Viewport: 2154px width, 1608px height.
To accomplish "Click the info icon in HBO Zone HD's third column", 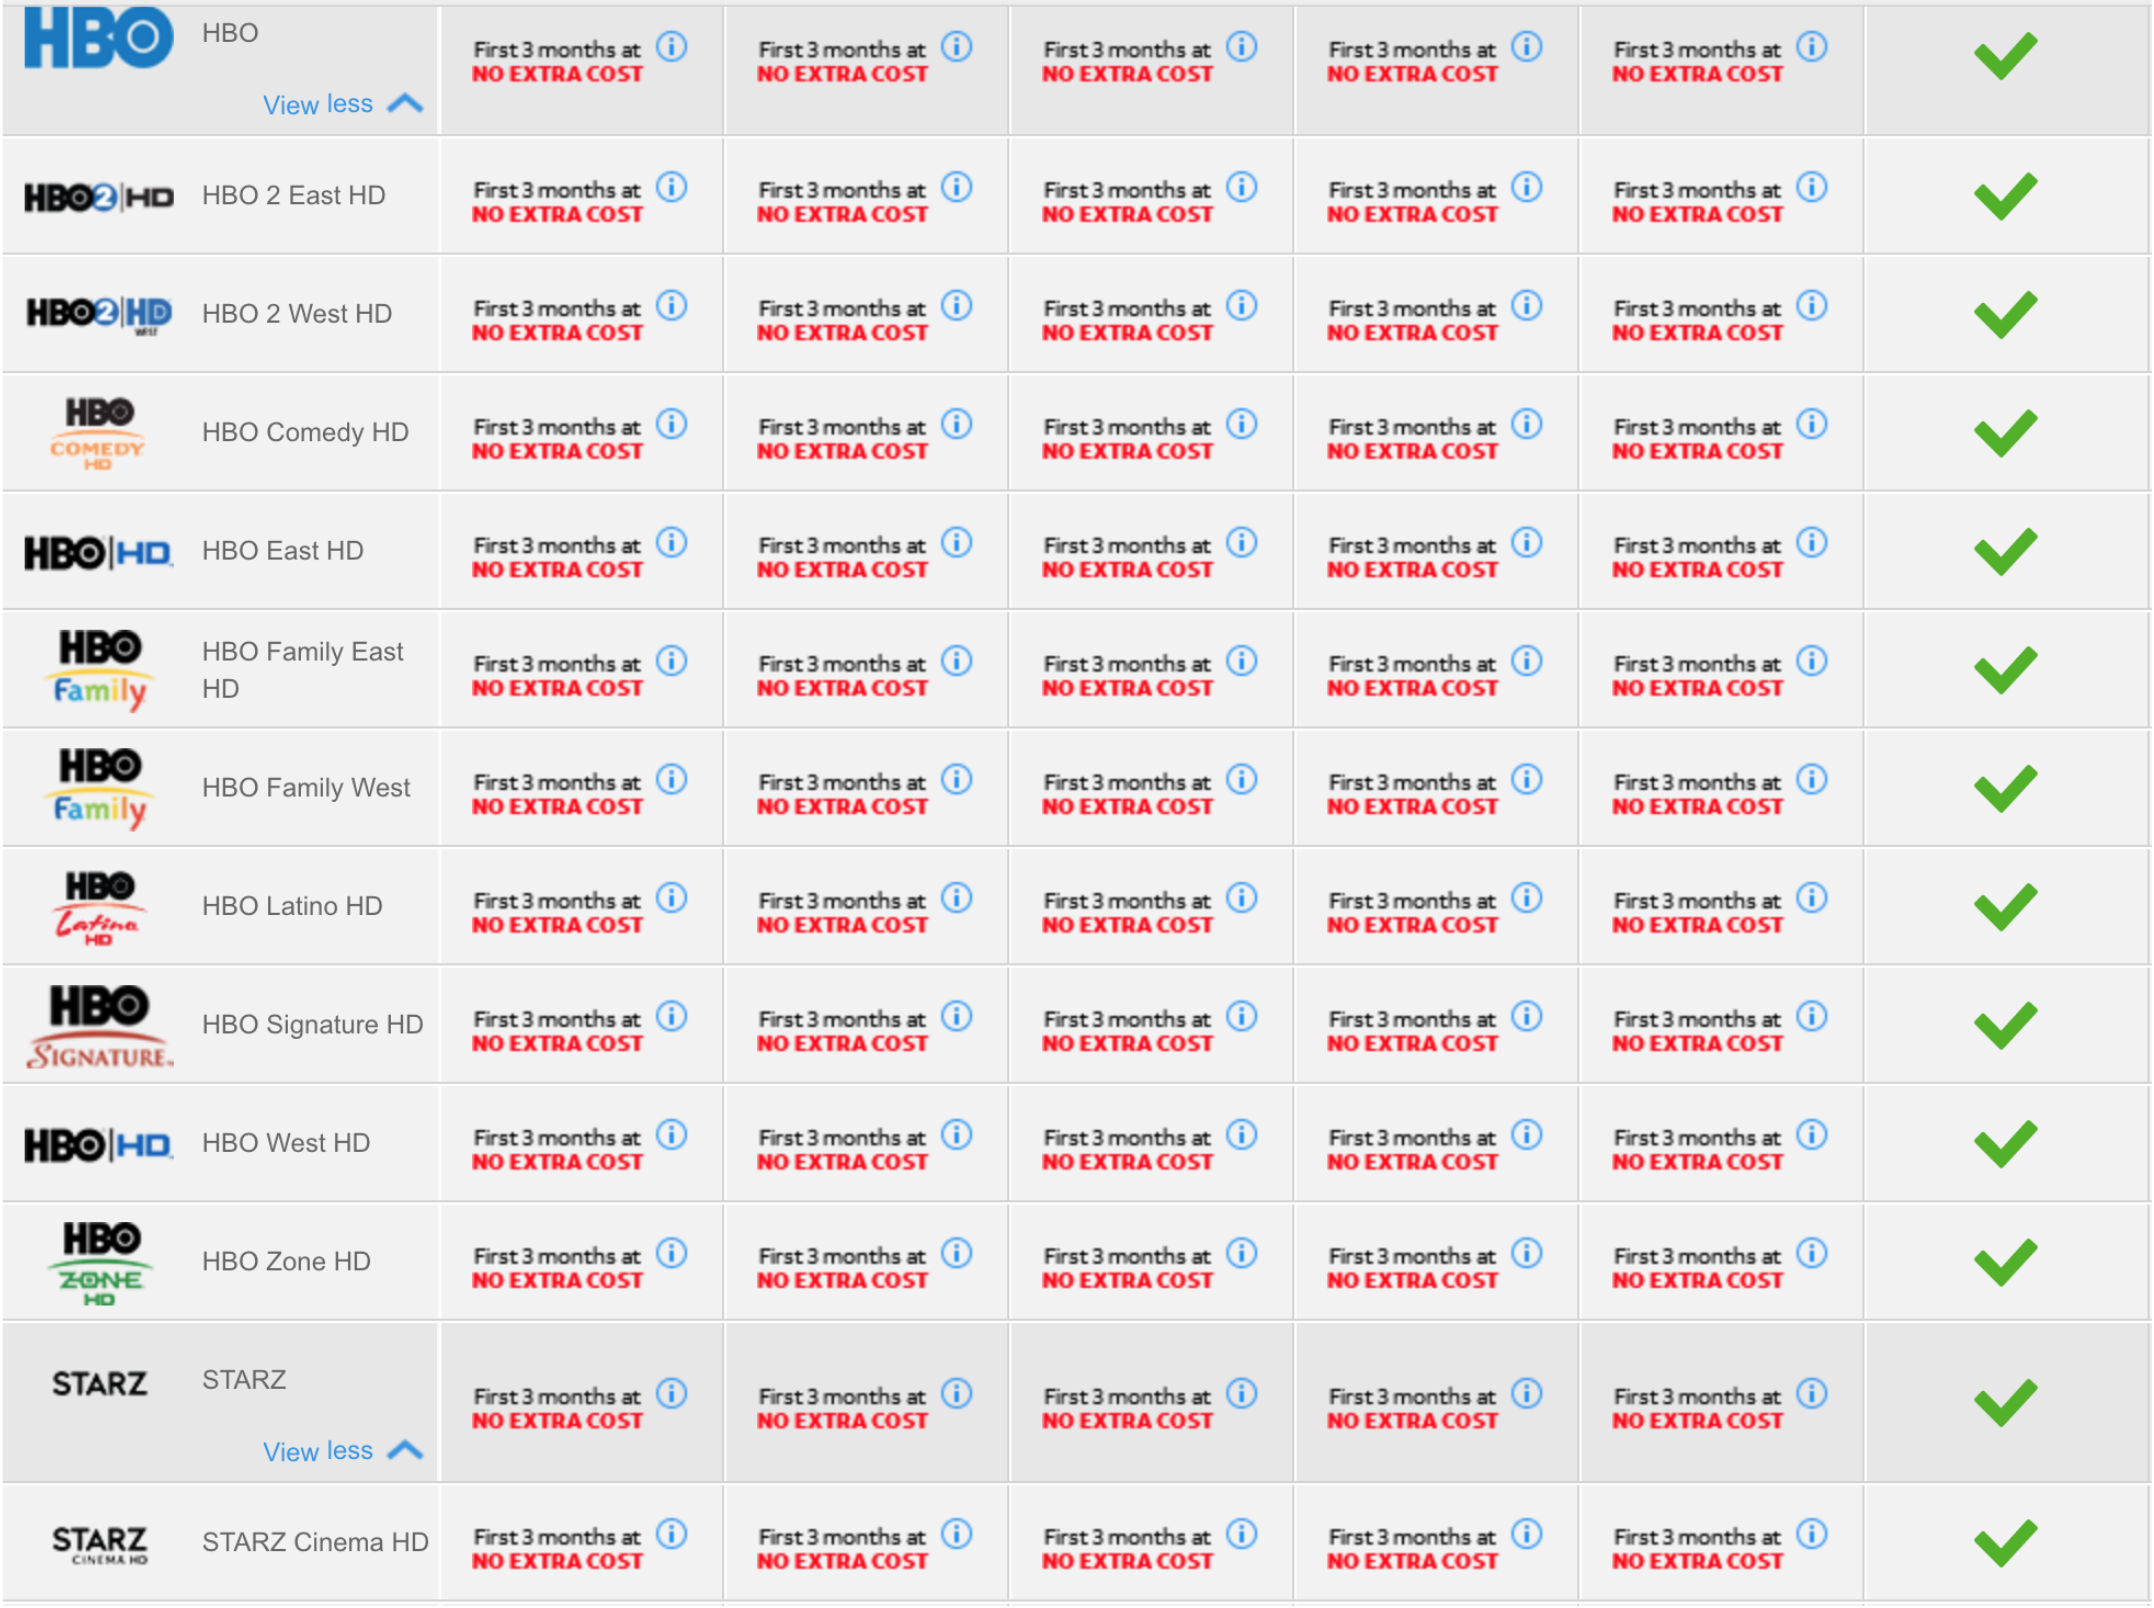I will [x=1241, y=1253].
